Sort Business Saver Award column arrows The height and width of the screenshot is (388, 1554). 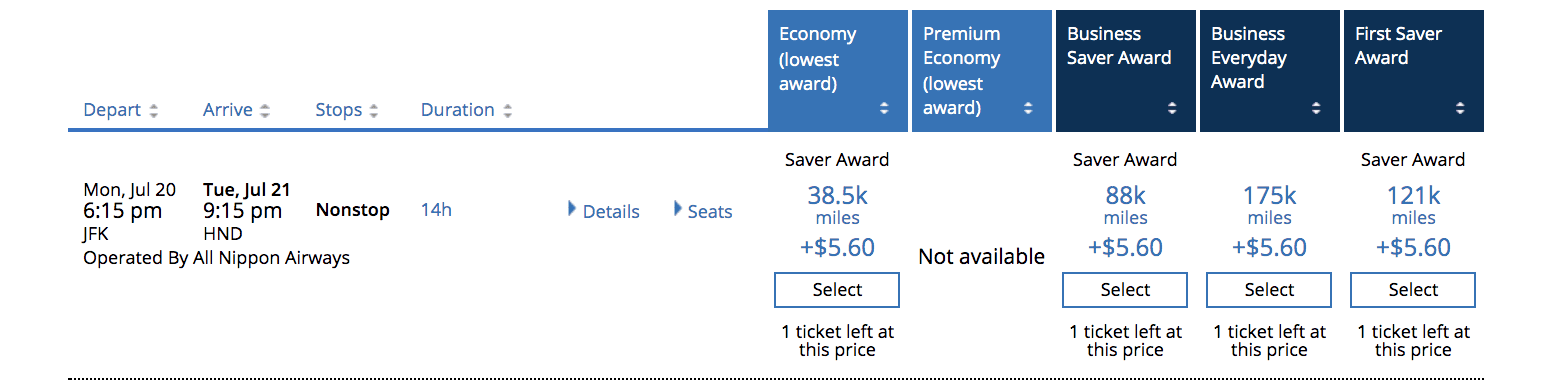tap(1172, 108)
